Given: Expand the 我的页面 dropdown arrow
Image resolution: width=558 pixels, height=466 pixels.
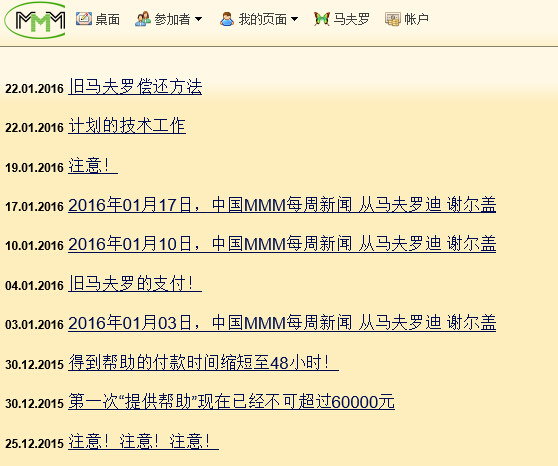Looking at the screenshot, I should [294, 19].
